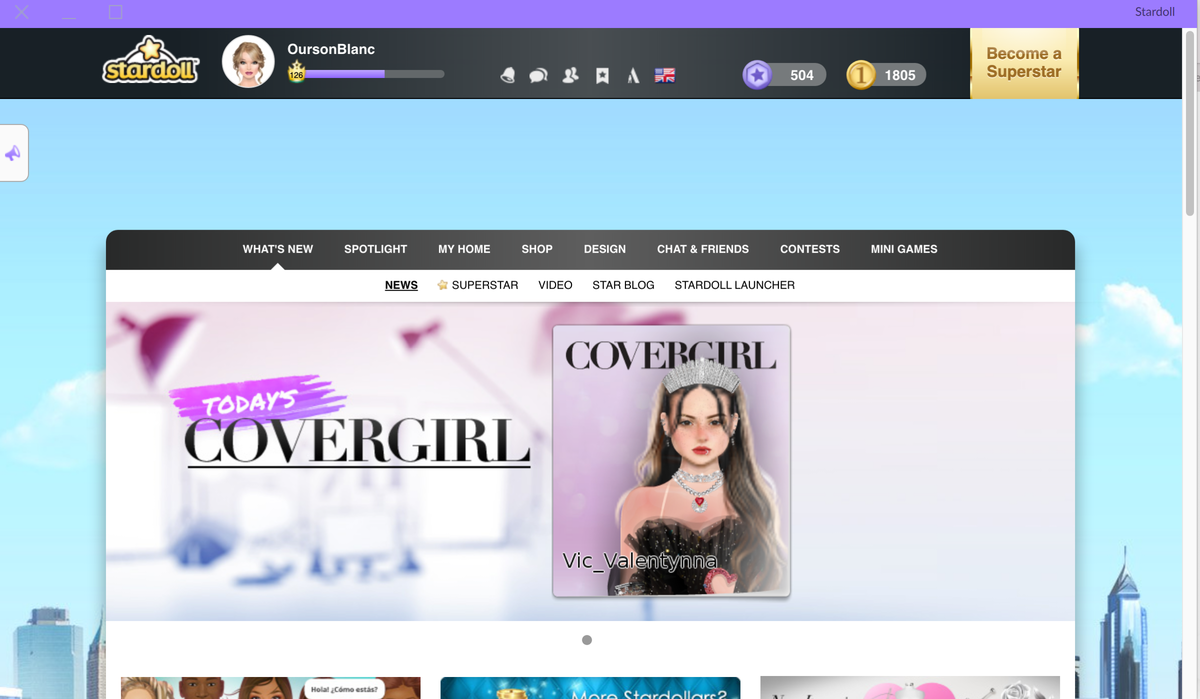1200x699 pixels.
Task: Select the Superstar subtab
Action: [x=478, y=285]
